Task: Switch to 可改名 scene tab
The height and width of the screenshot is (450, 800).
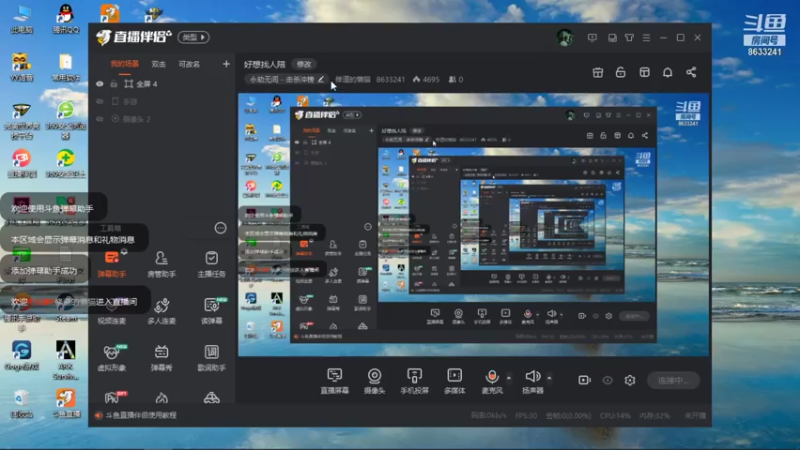Action: (x=189, y=64)
